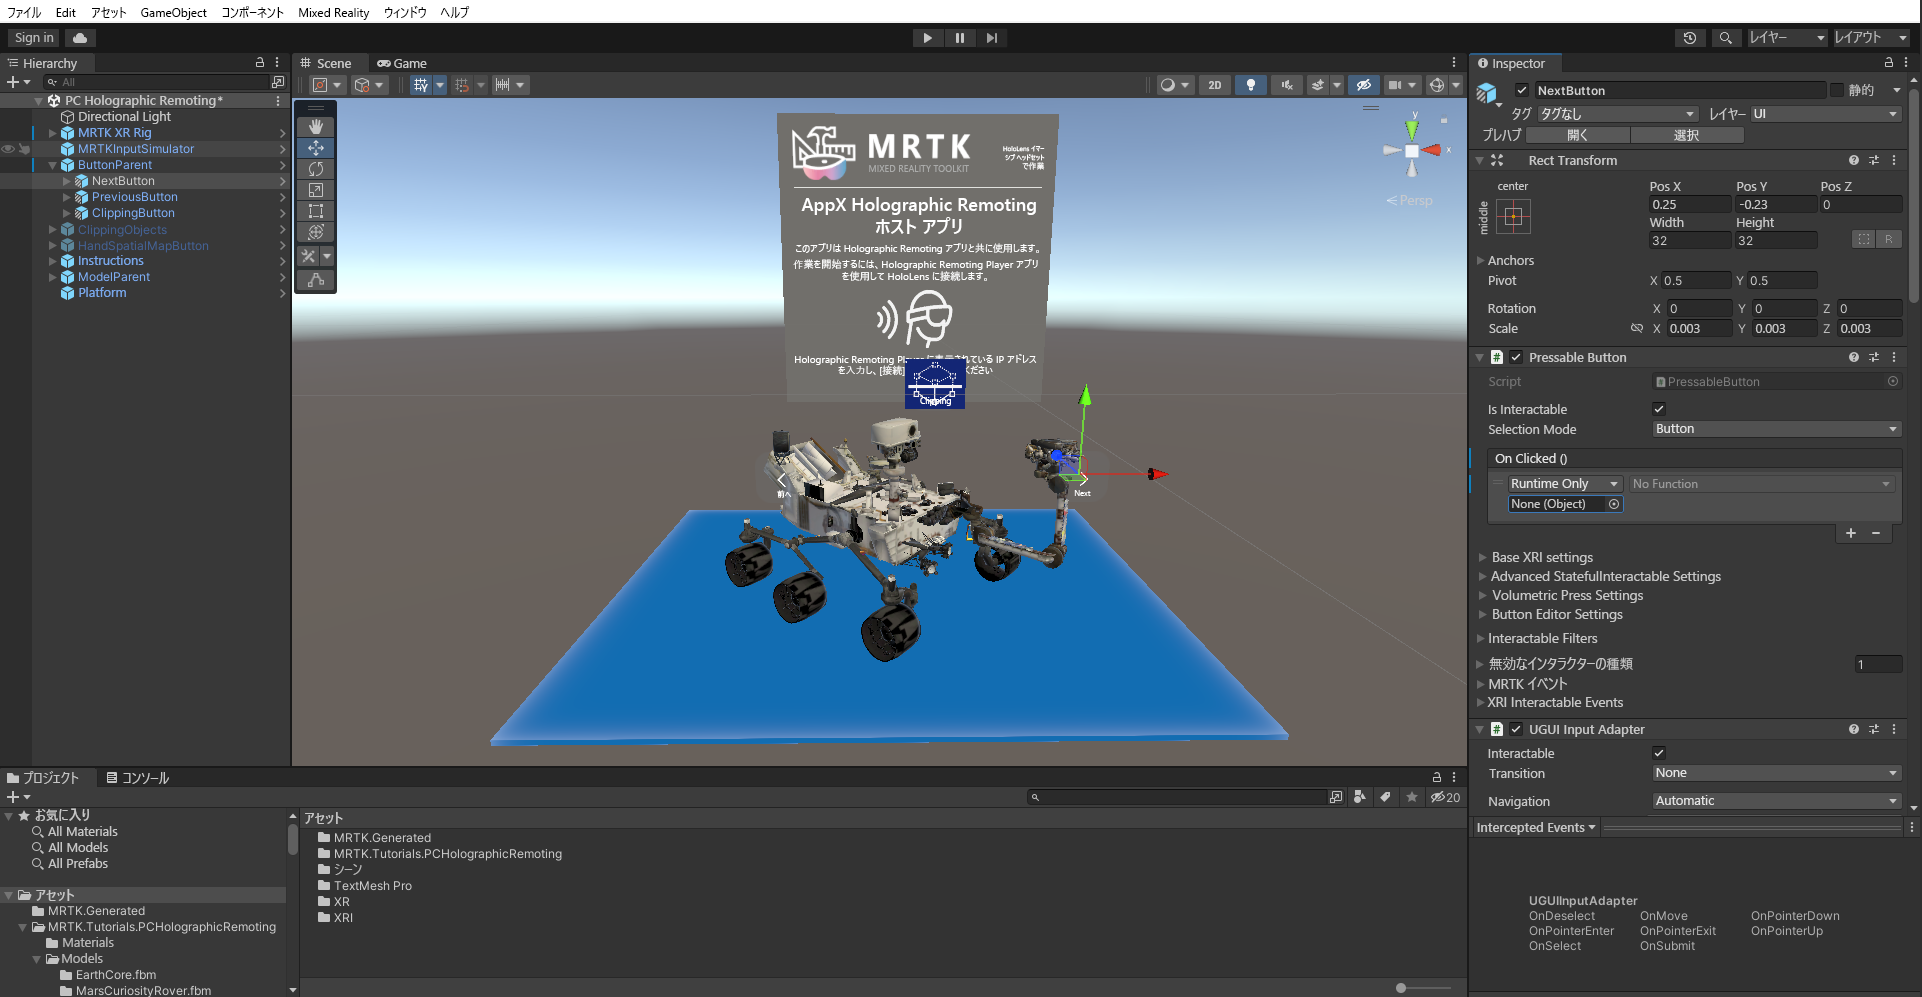Uncheck Is Interactable on the Pressable Button
This screenshot has height=997, width=1922.
click(1658, 408)
